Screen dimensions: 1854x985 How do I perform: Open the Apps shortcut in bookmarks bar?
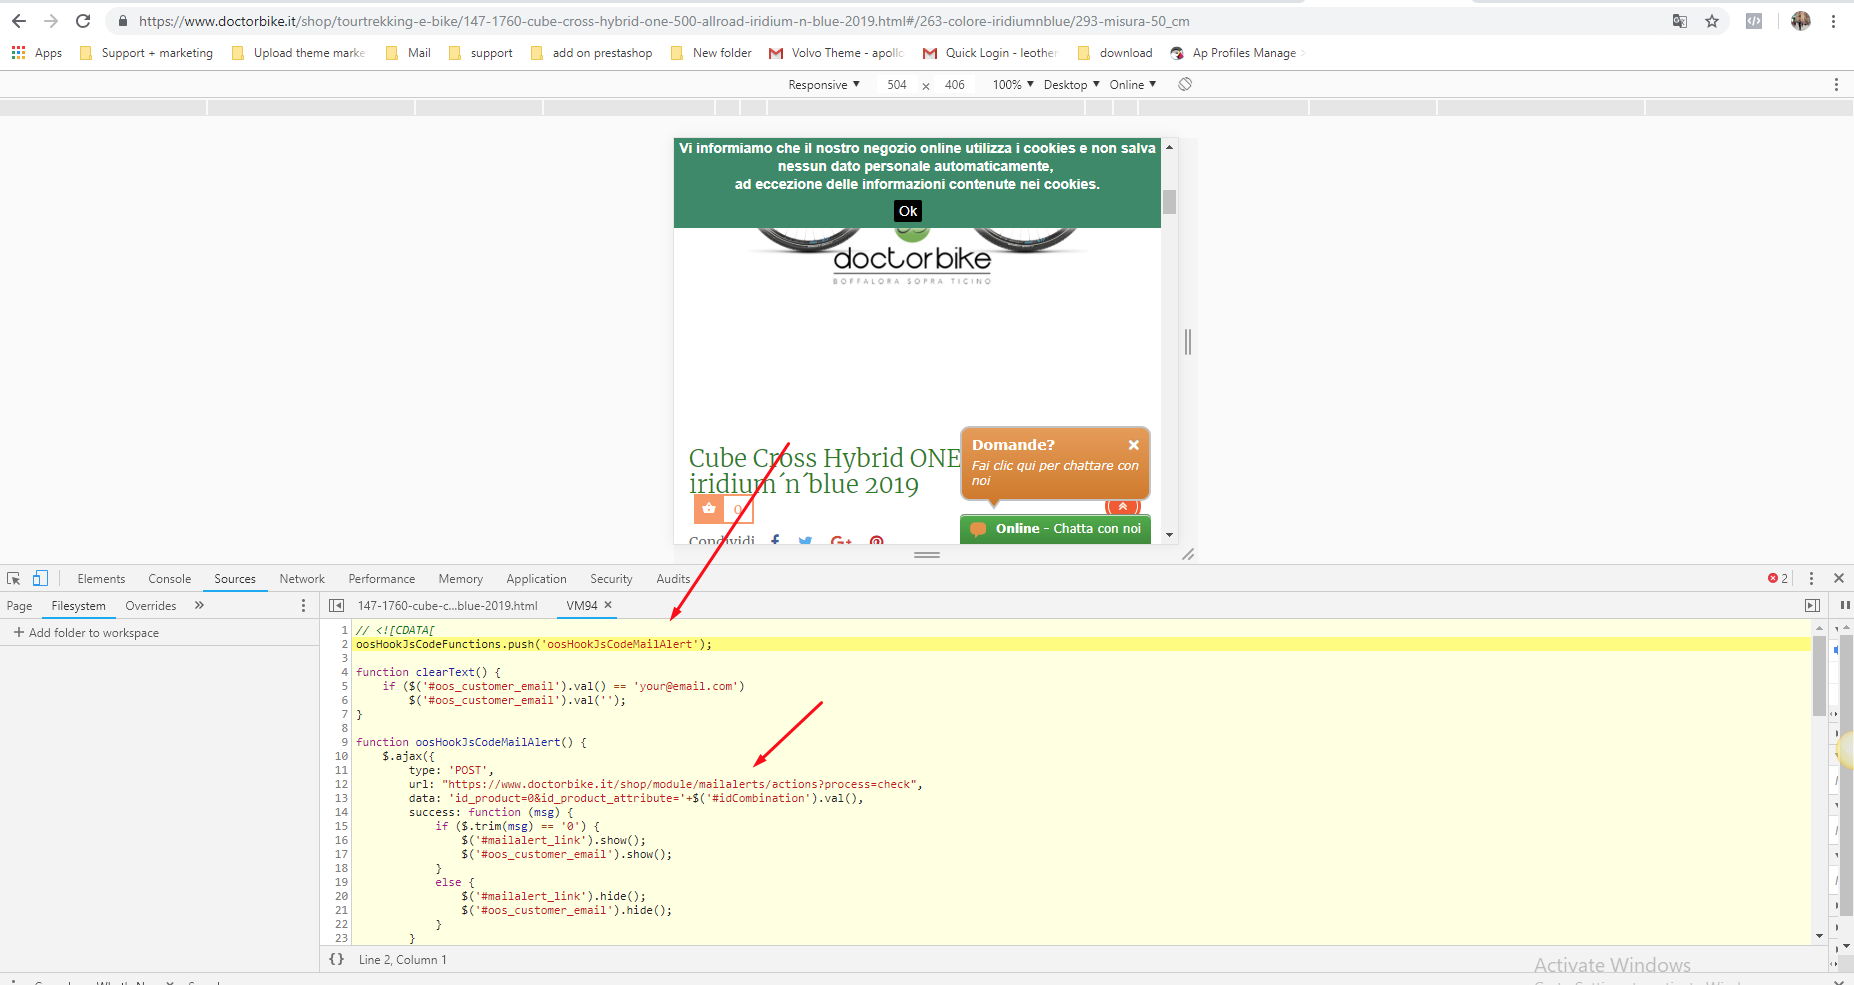pos(37,53)
